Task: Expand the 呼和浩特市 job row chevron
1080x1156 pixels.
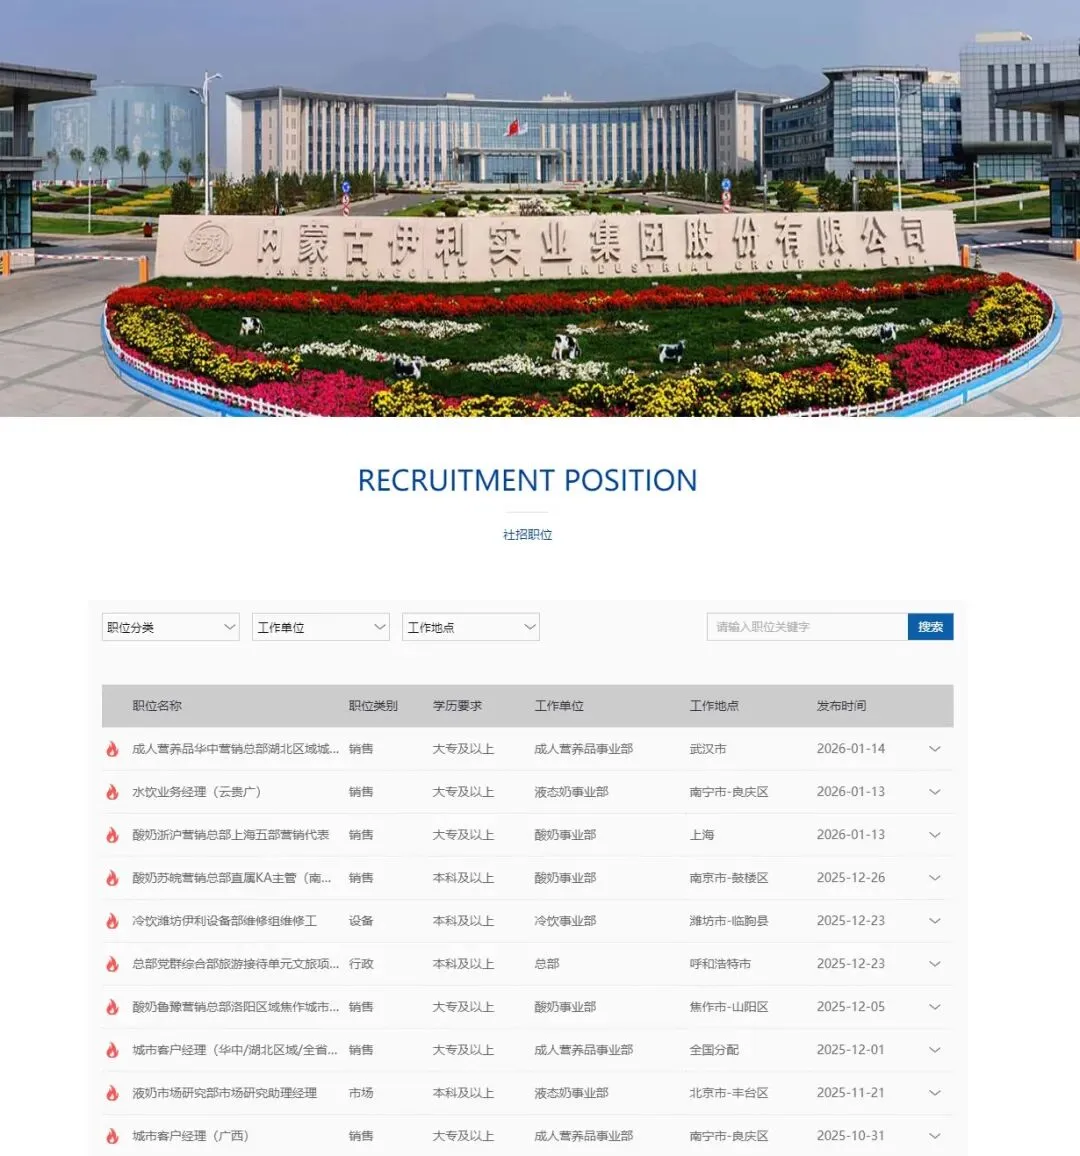Action: (935, 964)
